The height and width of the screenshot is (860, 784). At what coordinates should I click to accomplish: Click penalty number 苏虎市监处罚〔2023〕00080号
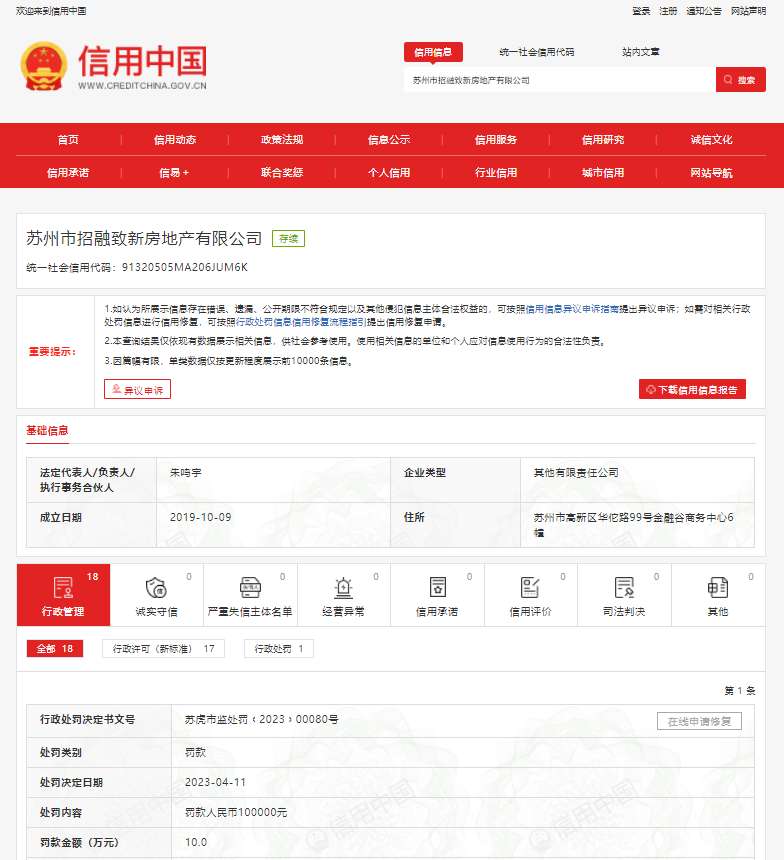262,719
